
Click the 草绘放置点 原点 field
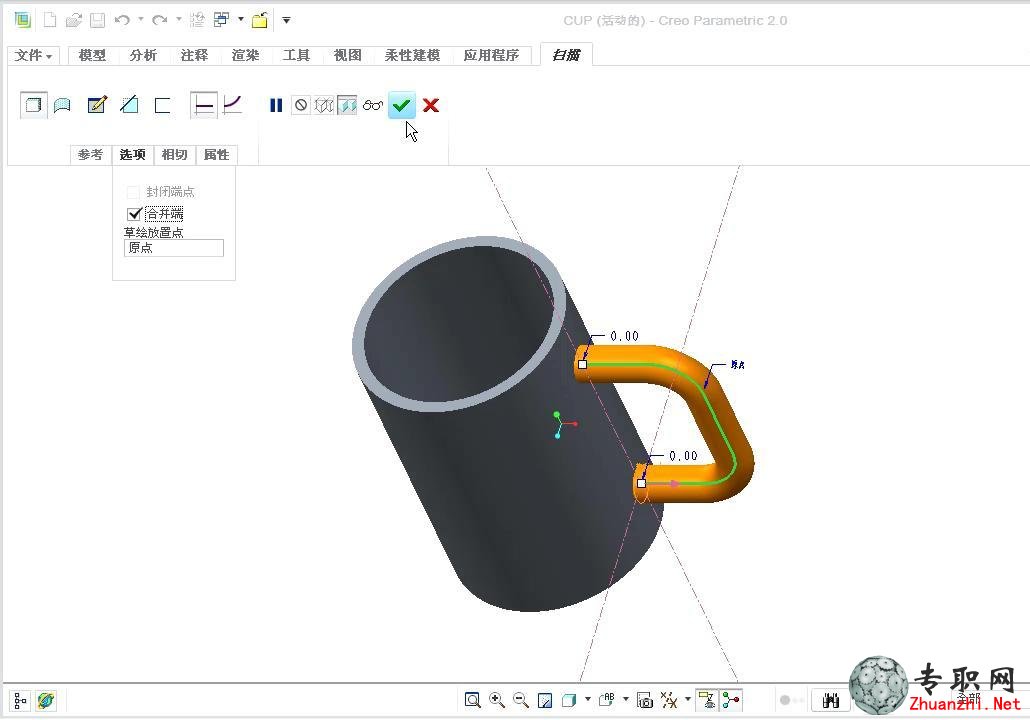[173, 248]
